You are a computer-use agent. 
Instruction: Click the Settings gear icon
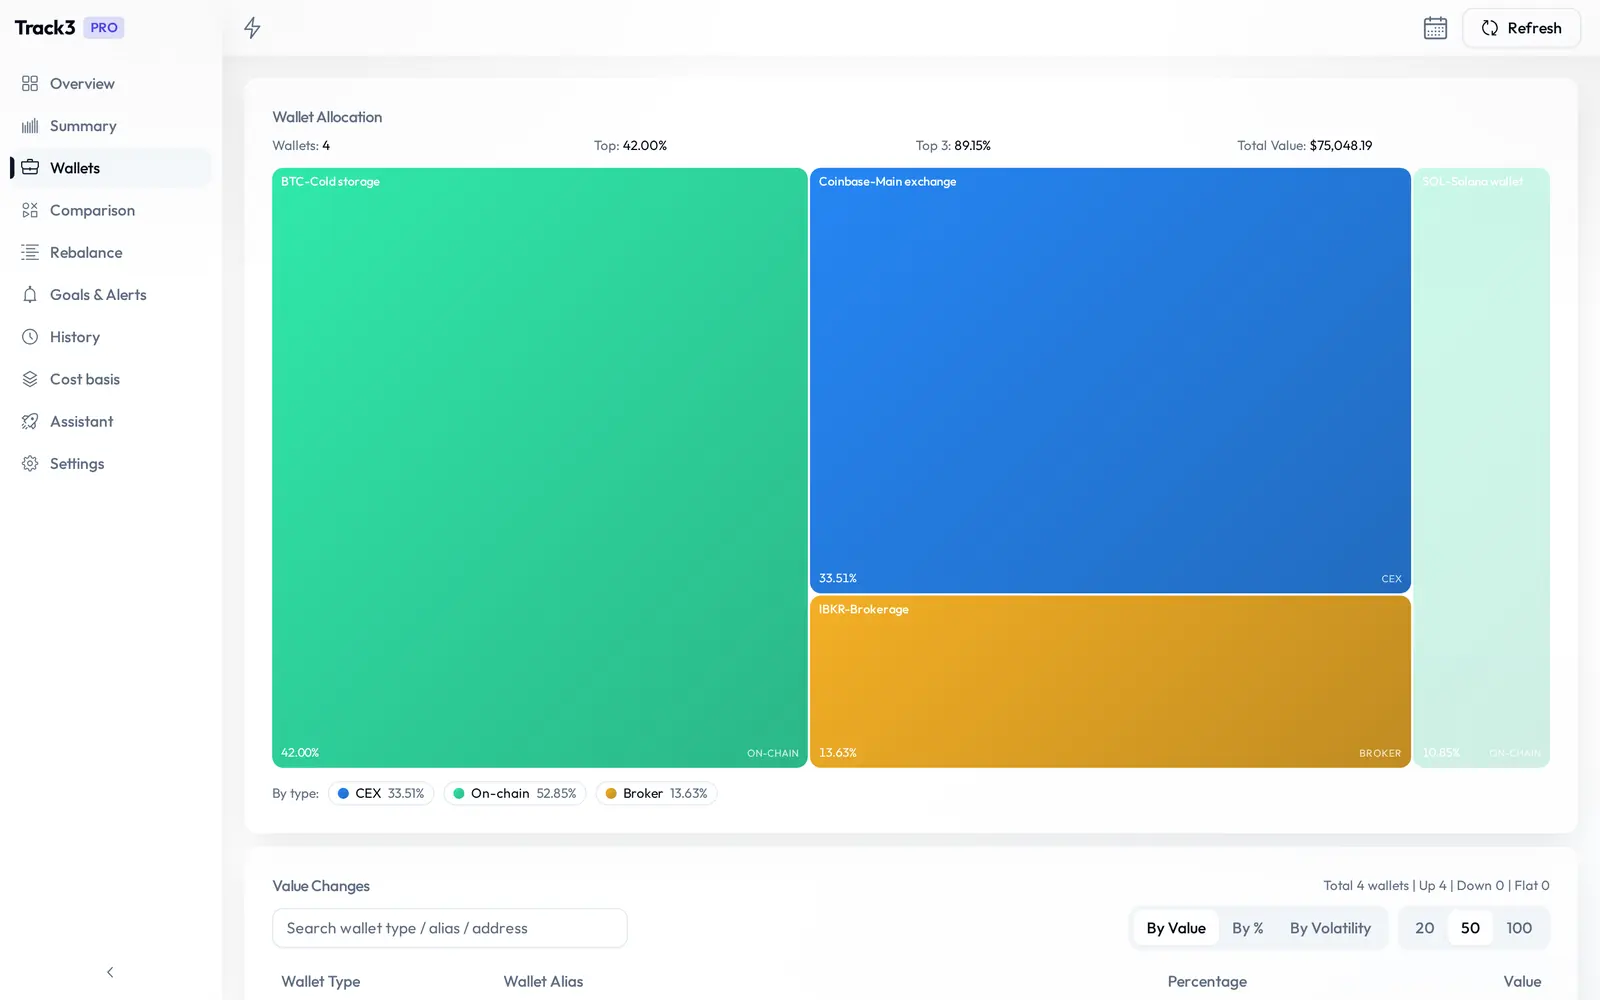pos(30,464)
